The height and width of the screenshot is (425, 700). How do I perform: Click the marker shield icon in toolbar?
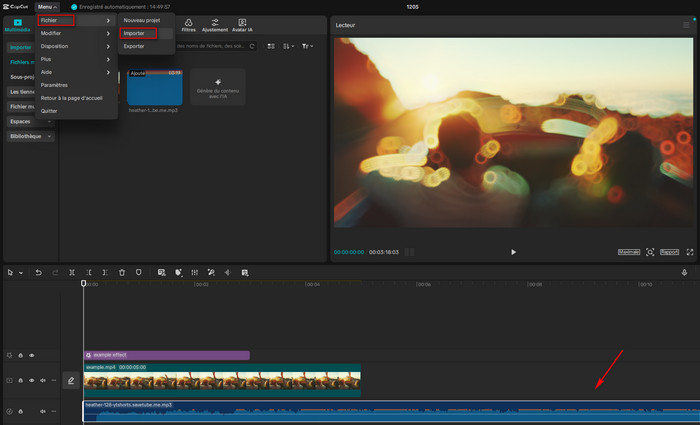[138, 272]
